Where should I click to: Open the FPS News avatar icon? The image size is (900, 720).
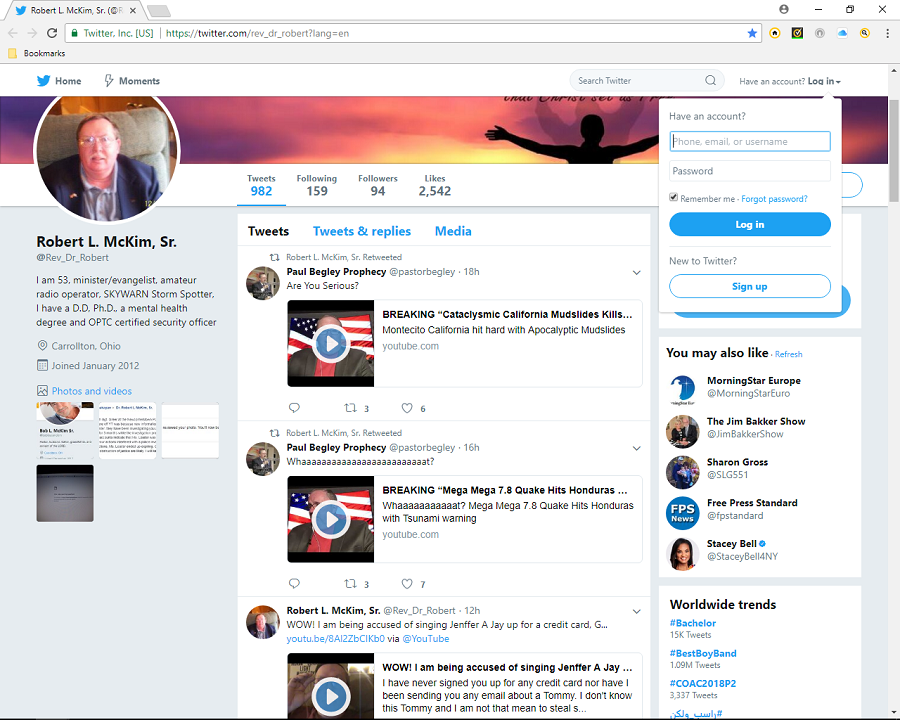coord(682,513)
